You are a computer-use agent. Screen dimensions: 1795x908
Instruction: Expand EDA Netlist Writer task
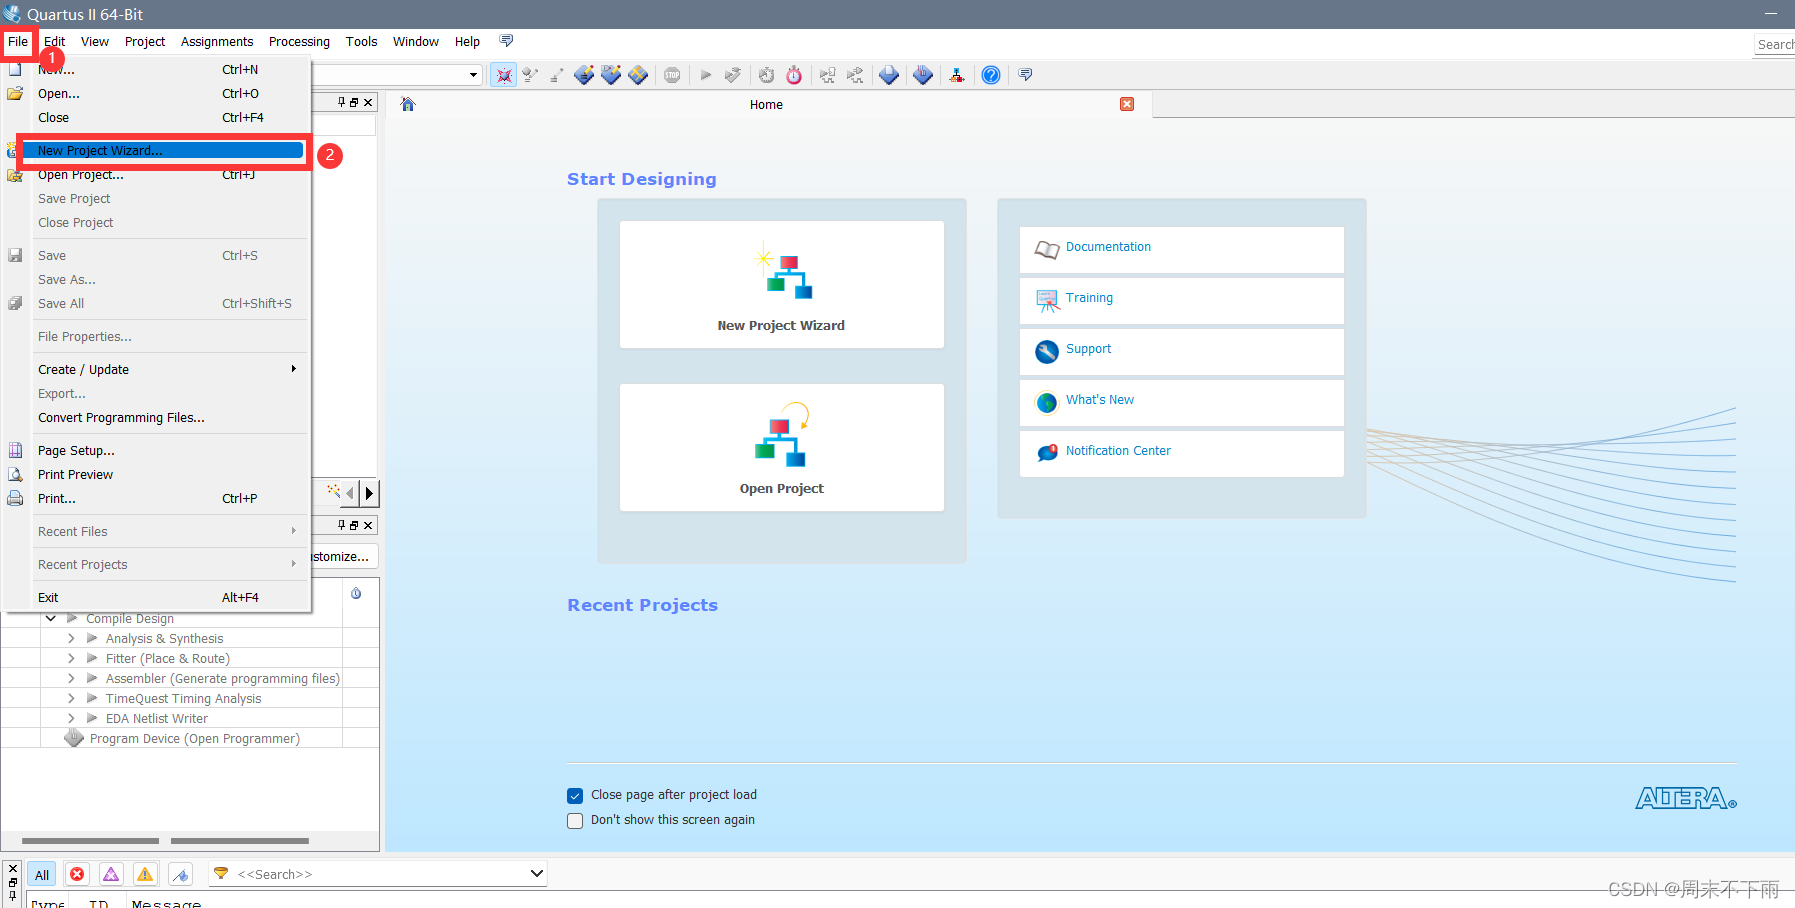(71, 718)
